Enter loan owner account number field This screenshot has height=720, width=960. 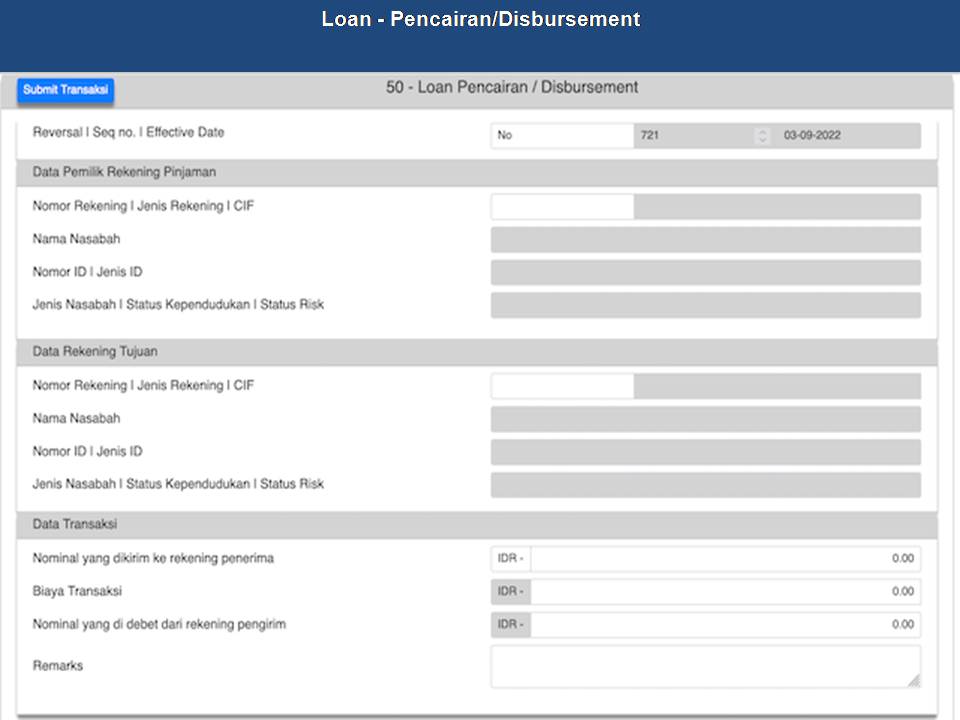point(562,207)
